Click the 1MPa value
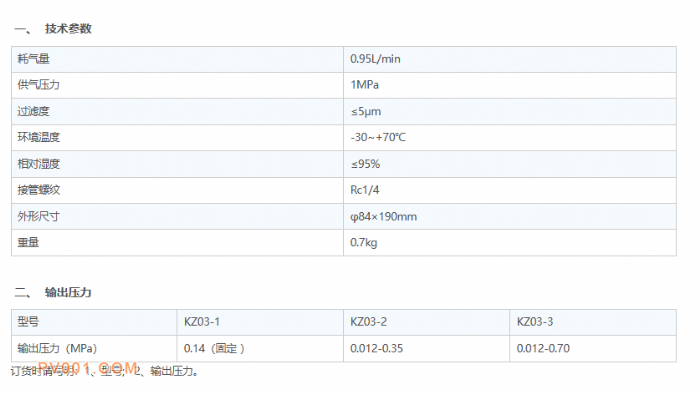Viewport: 700px width, 394px height. [x=364, y=85]
